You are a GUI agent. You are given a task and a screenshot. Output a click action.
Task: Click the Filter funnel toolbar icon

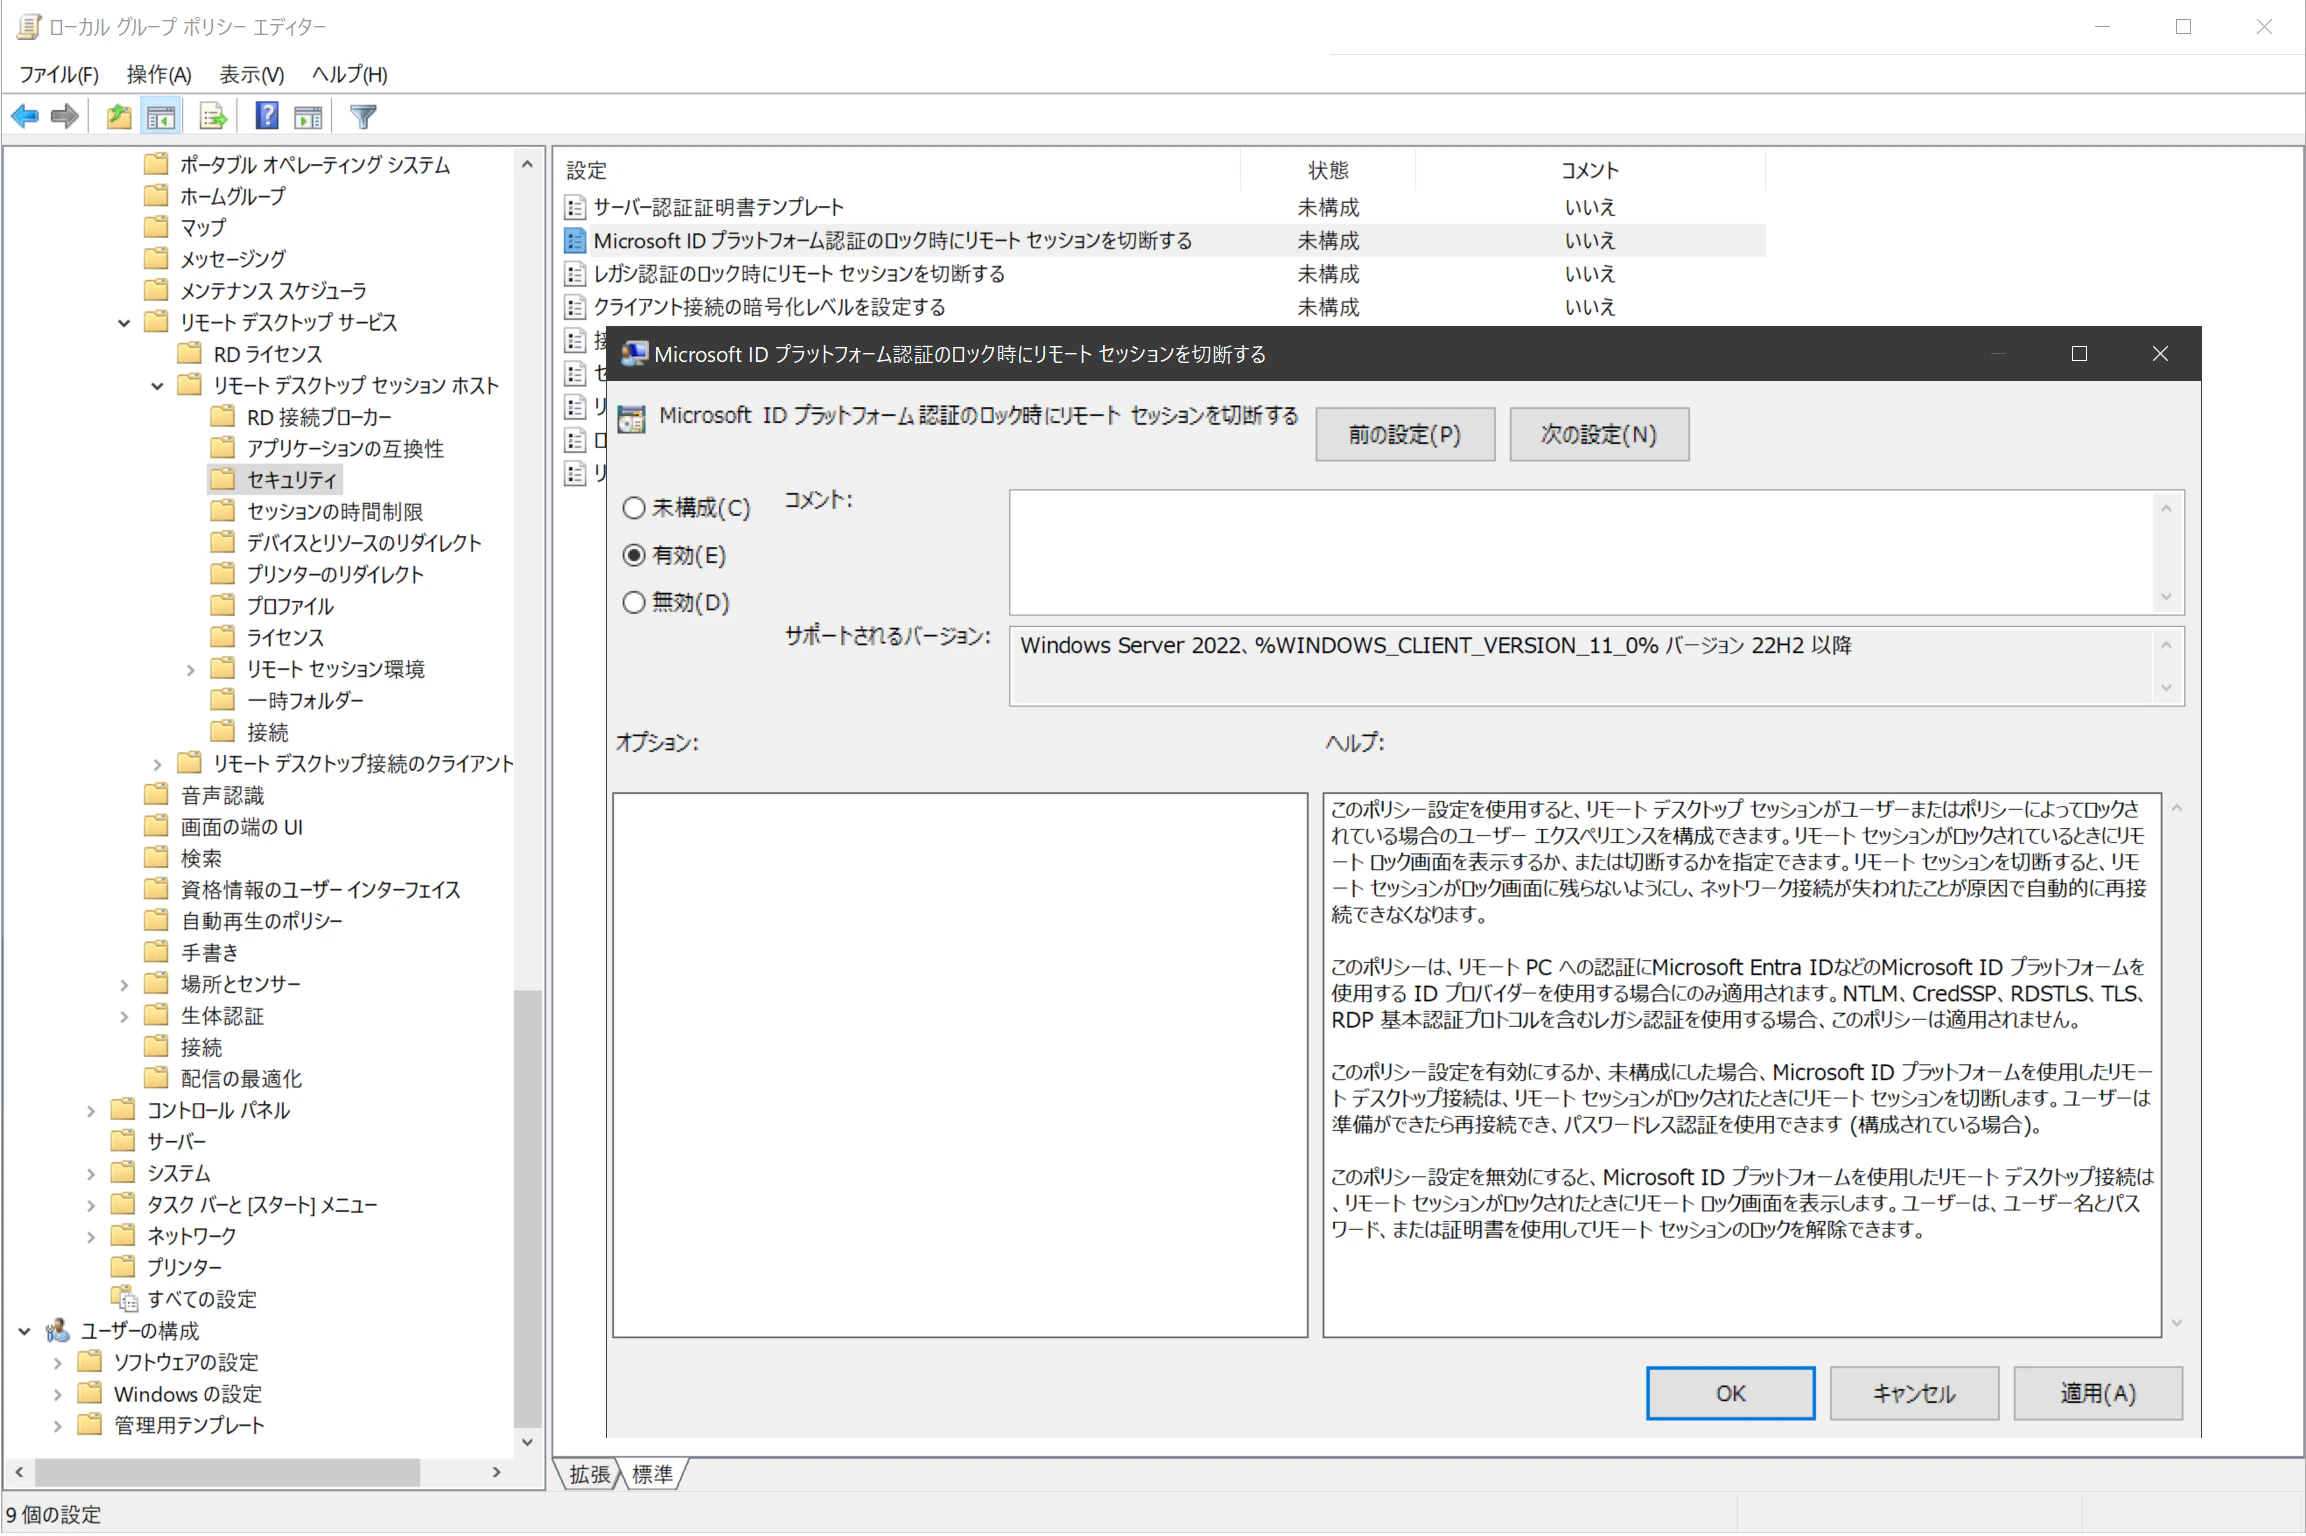click(363, 117)
